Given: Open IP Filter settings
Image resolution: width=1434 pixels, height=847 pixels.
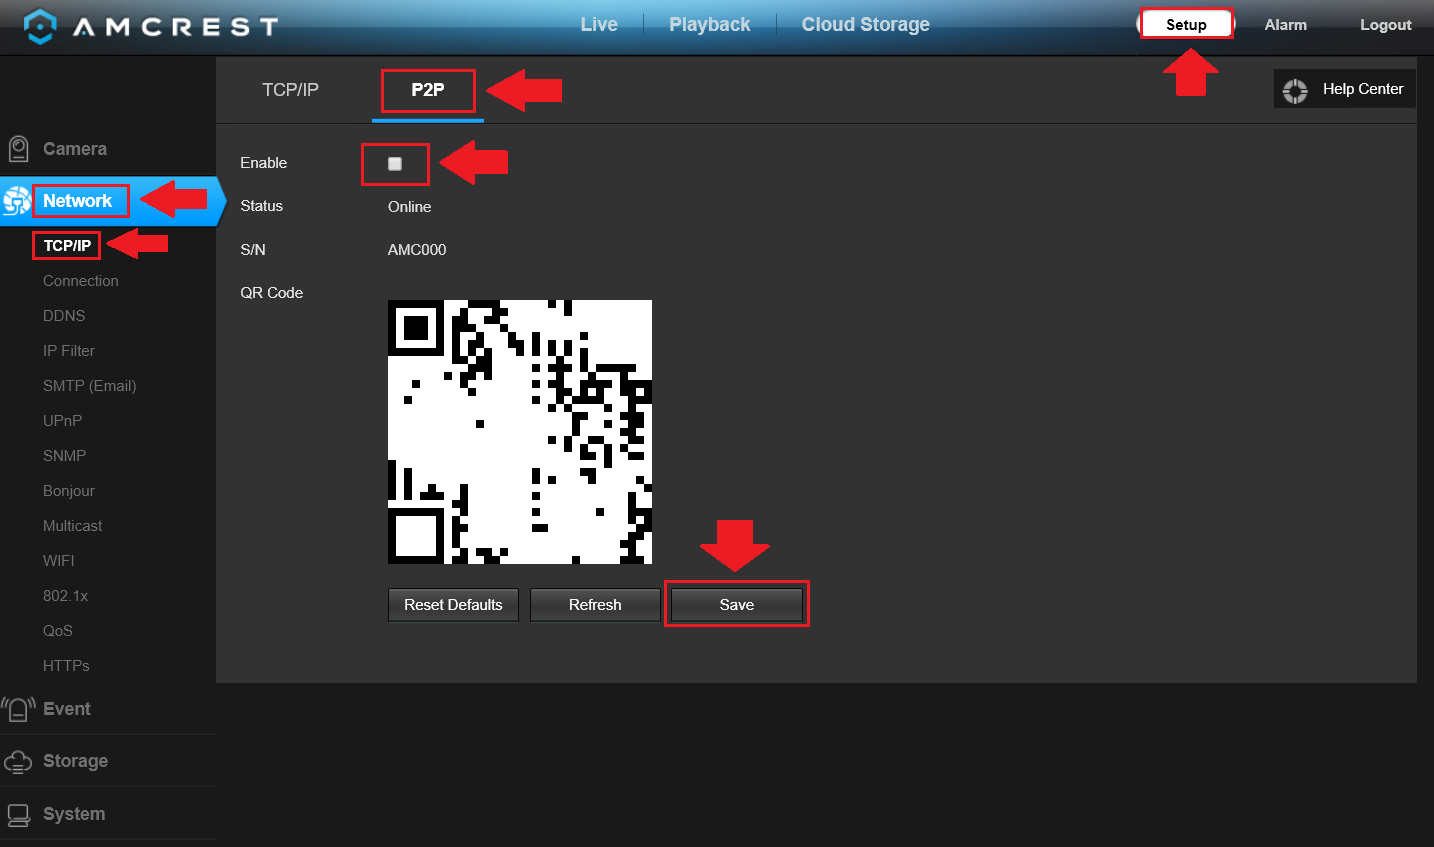Looking at the screenshot, I should pyautogui.click(x=69, y=351).
